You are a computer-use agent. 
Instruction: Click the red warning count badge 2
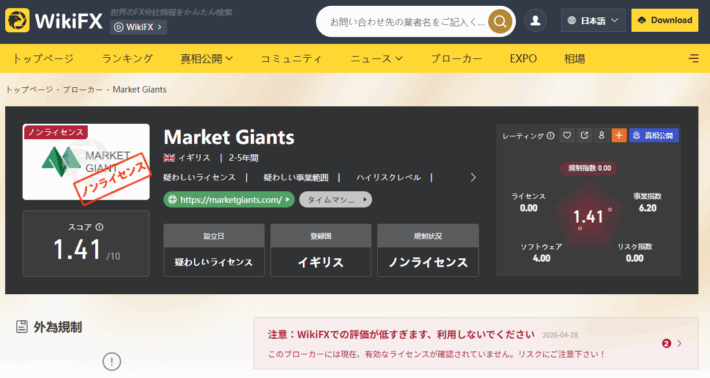[x=666, y=344]
